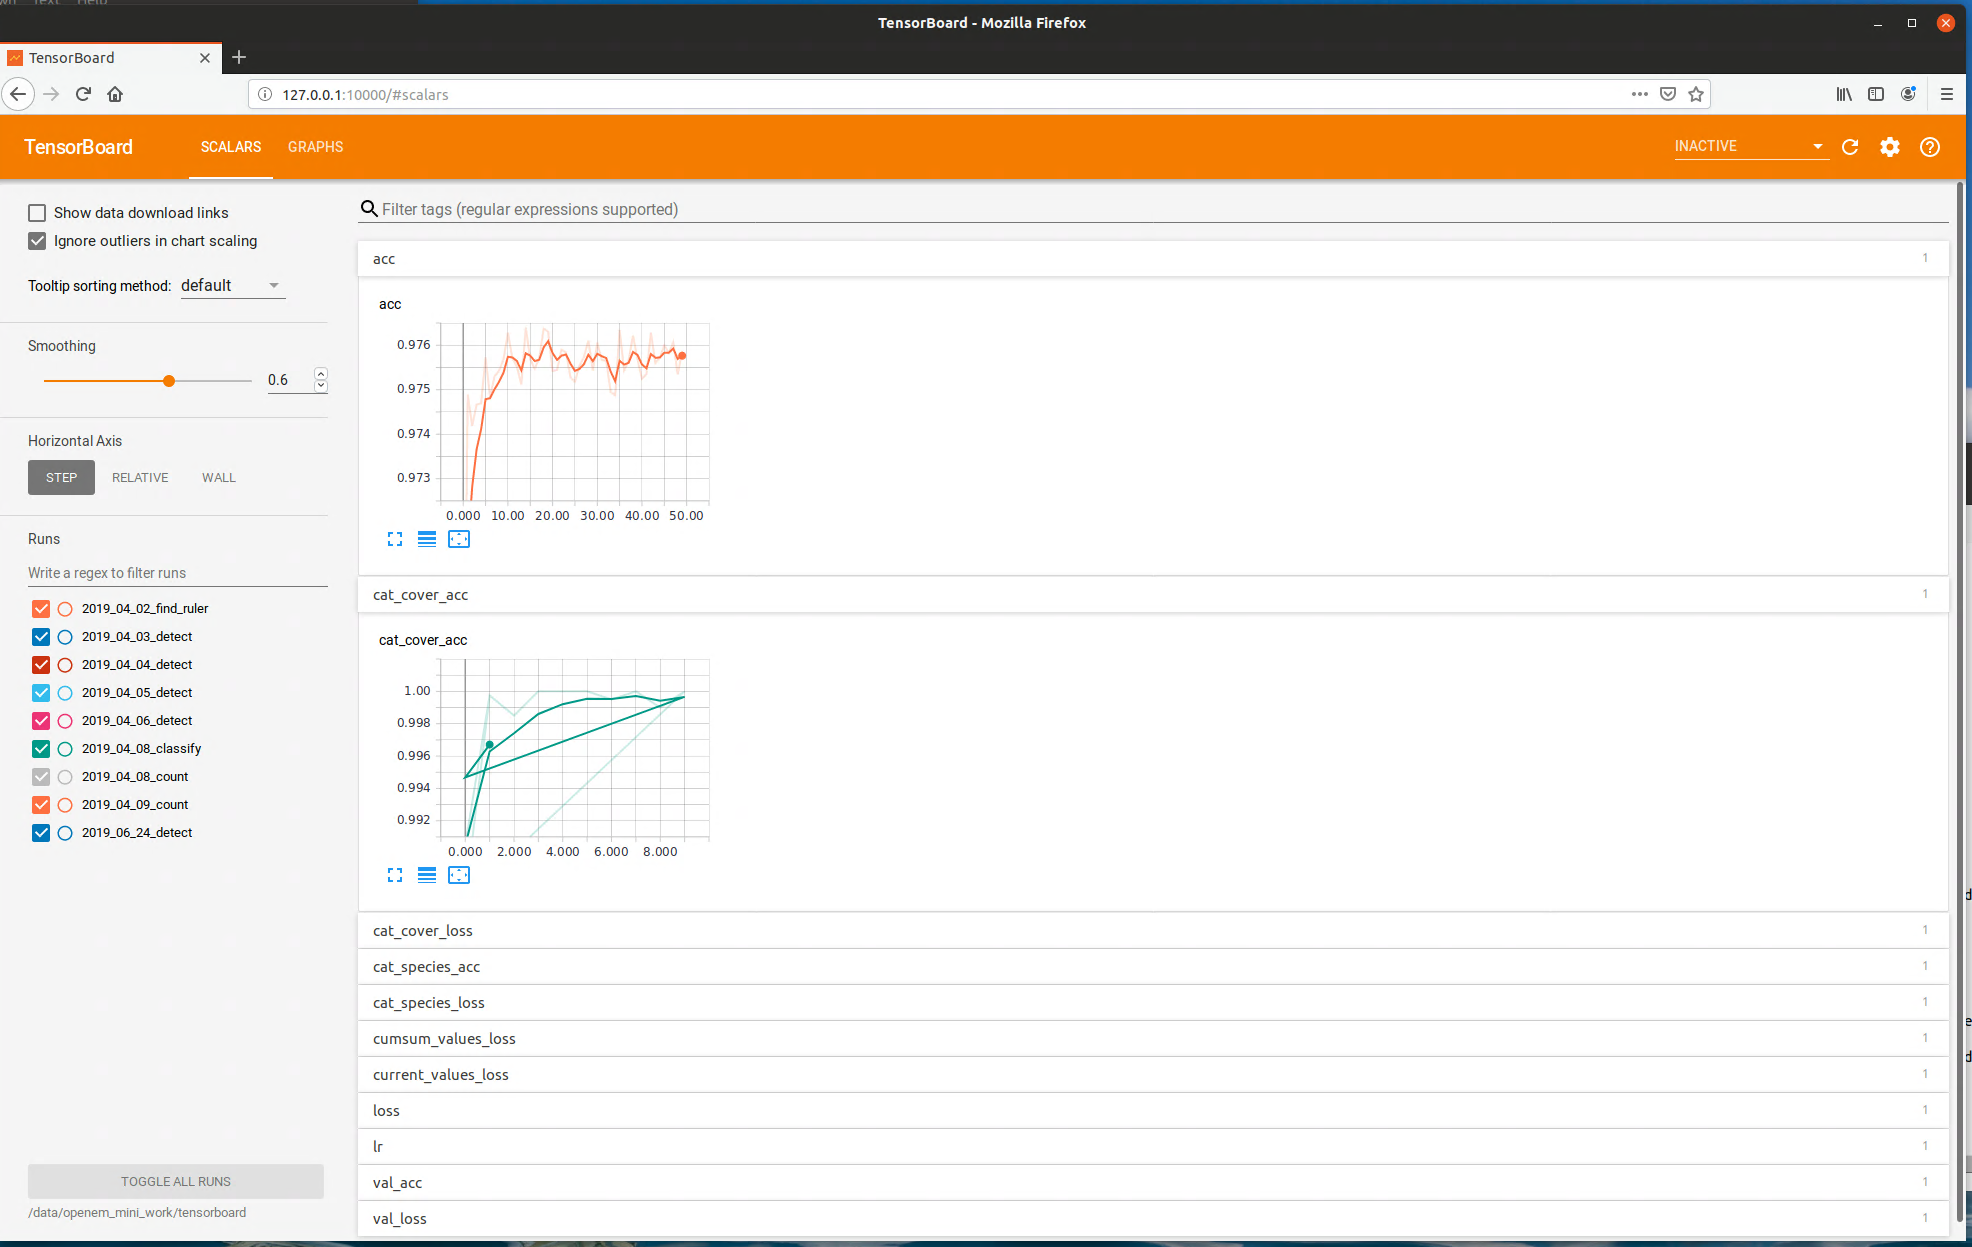Toggle run 2019_04_03_detect checkbox
1972x1247 pixels.
click(x=41, y=637)
